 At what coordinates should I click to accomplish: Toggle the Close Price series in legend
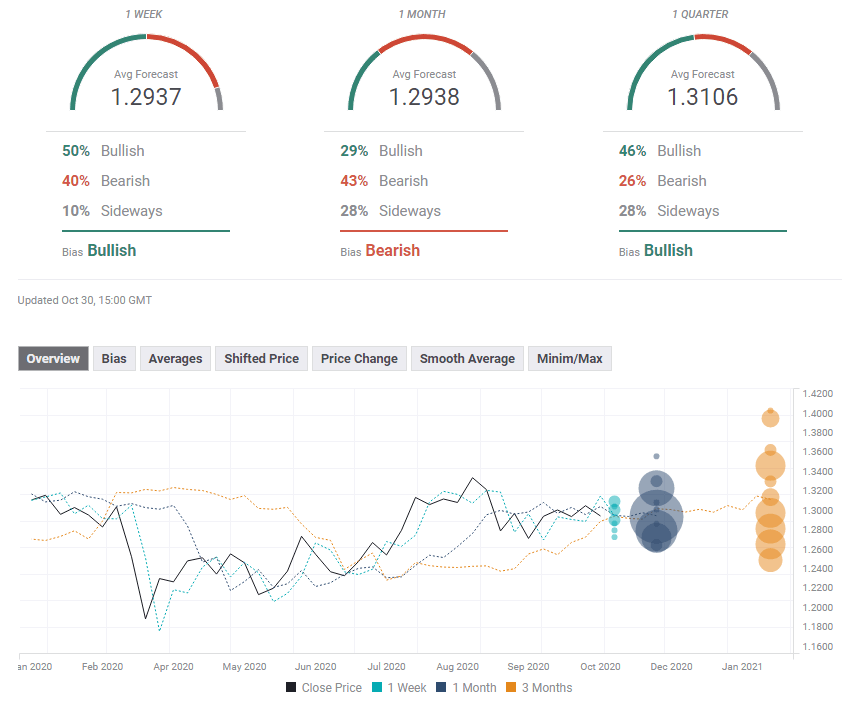tap(326, 687)
